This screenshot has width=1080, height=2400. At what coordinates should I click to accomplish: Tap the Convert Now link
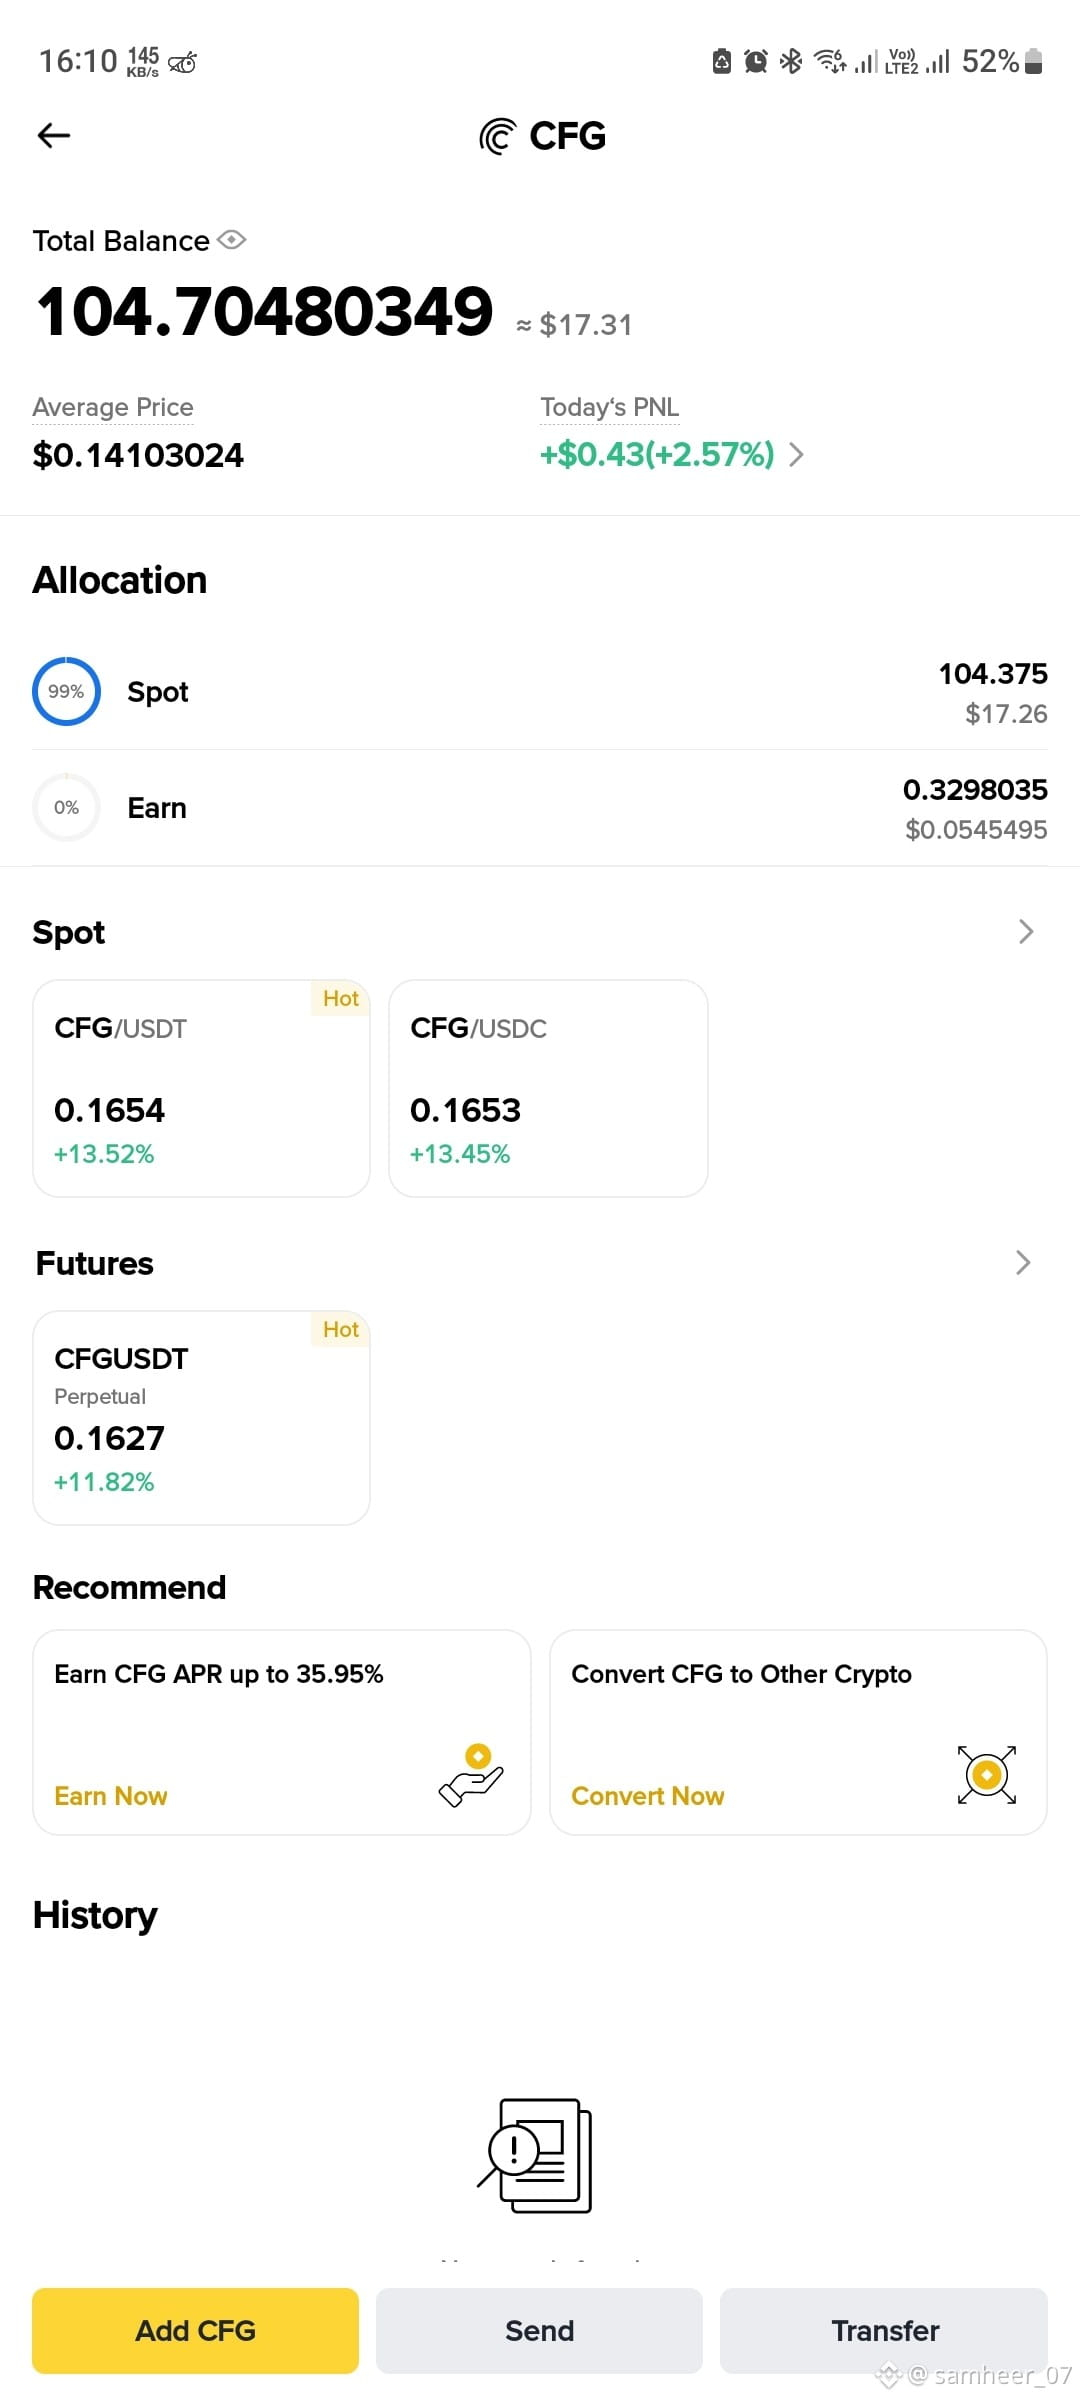coord(648,1796)
